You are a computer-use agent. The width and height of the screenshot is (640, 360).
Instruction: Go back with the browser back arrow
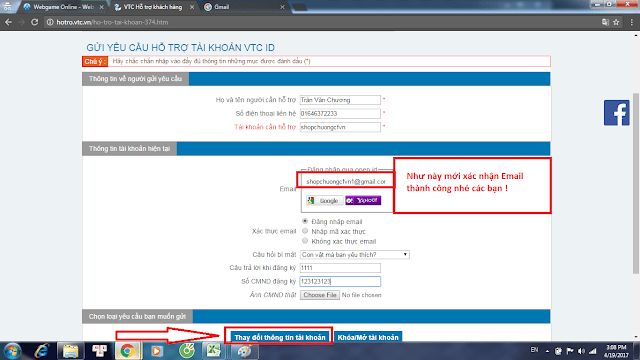[8, 22]
